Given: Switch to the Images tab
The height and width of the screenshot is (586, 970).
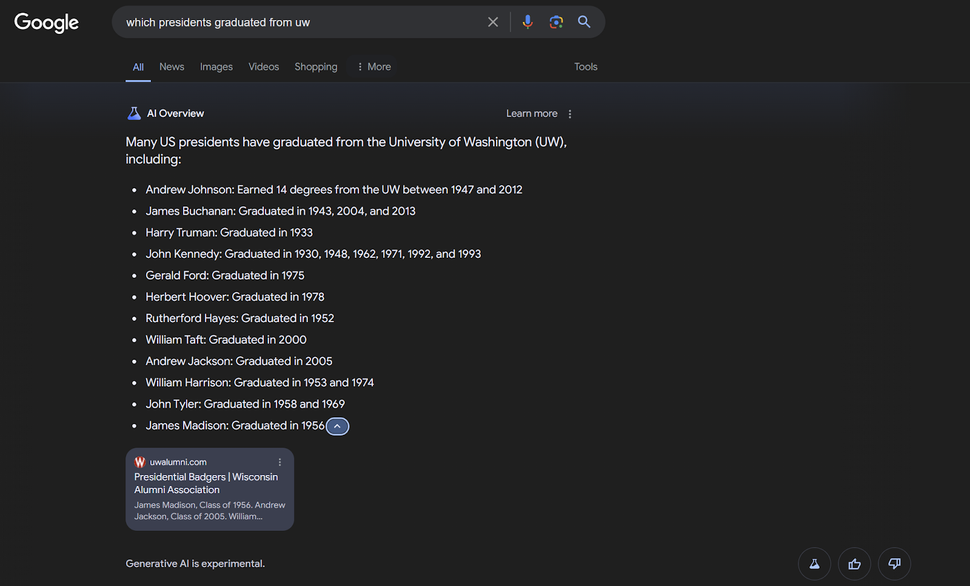Looking at the screenshot, I should [x=216, y=67].
